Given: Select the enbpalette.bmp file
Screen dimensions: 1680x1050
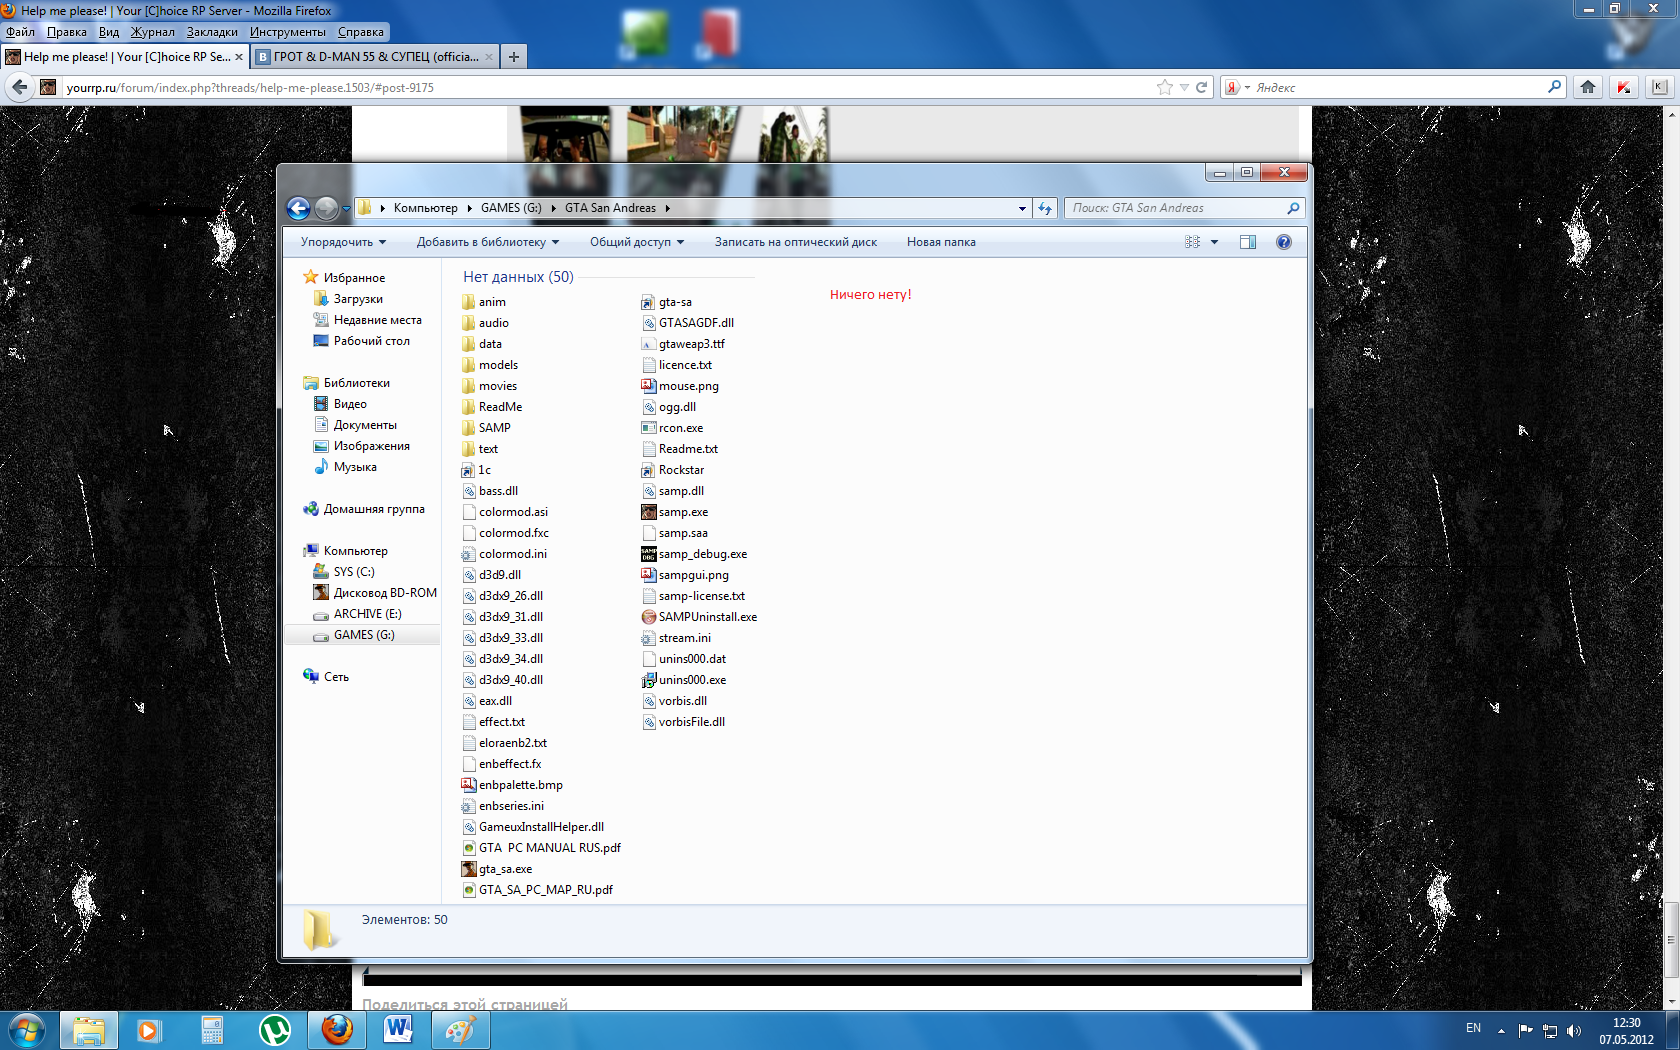Looking at the screenshot, I should (513, 785).
